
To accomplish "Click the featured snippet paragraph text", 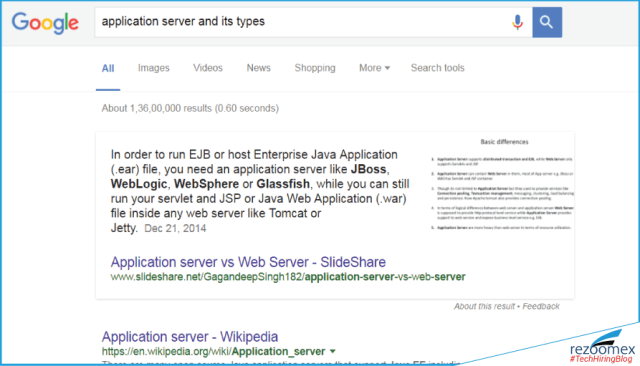I will click(x=260, y=191).
